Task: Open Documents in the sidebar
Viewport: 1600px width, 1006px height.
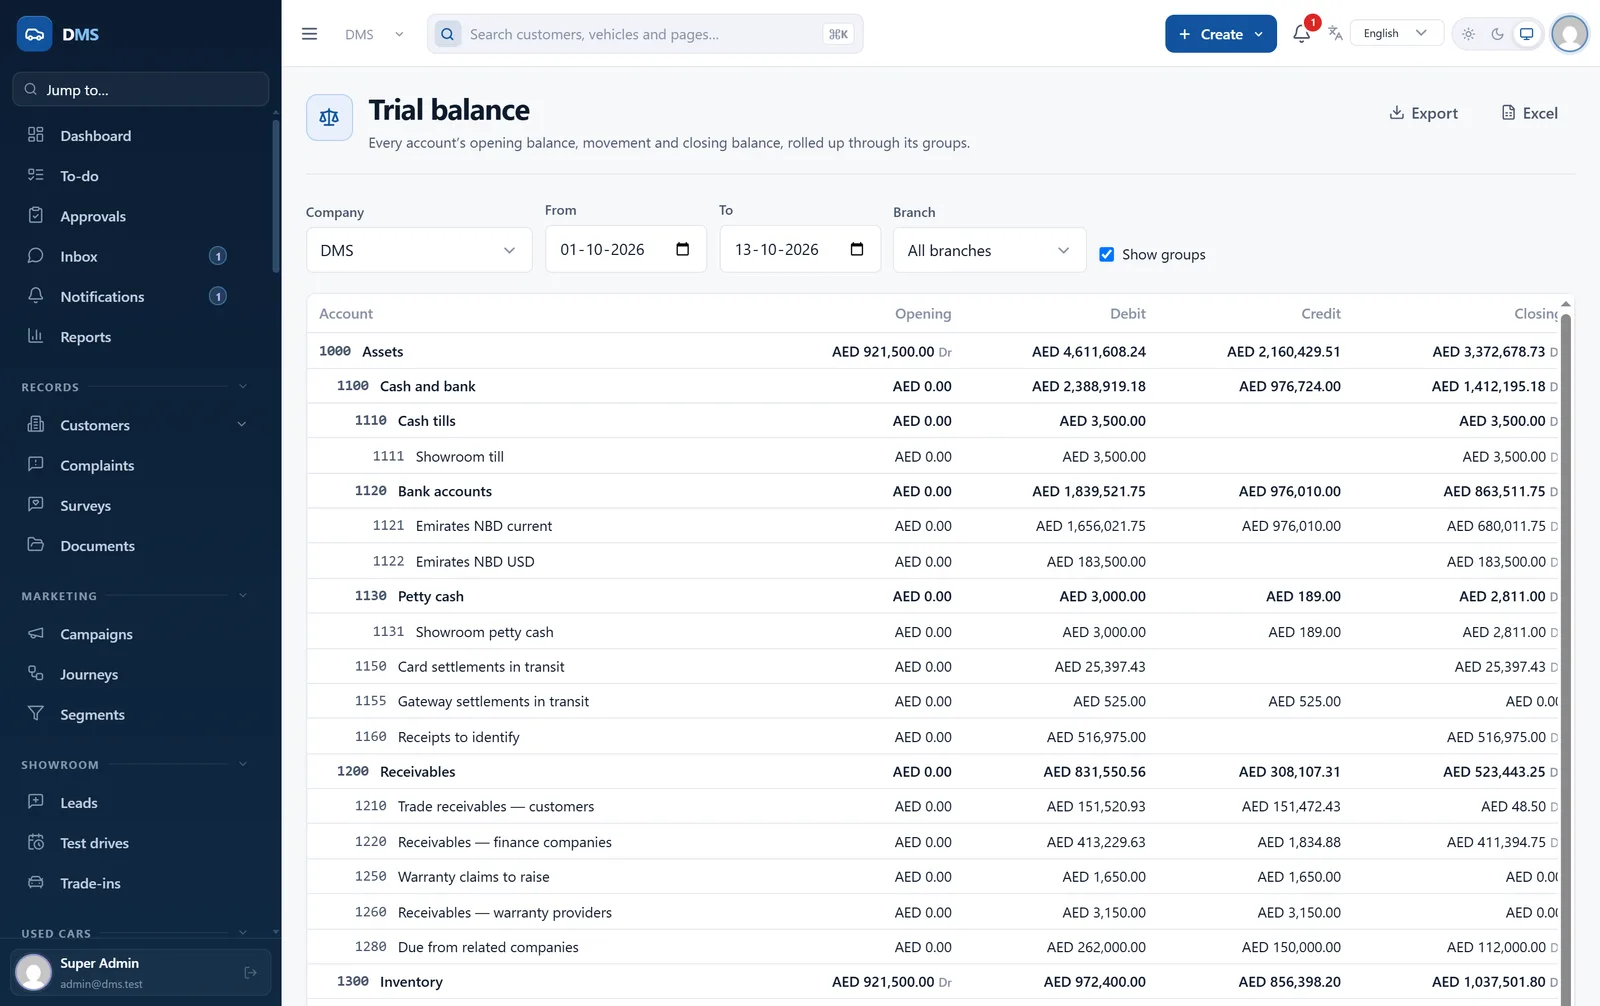Action: click(140, 545)
